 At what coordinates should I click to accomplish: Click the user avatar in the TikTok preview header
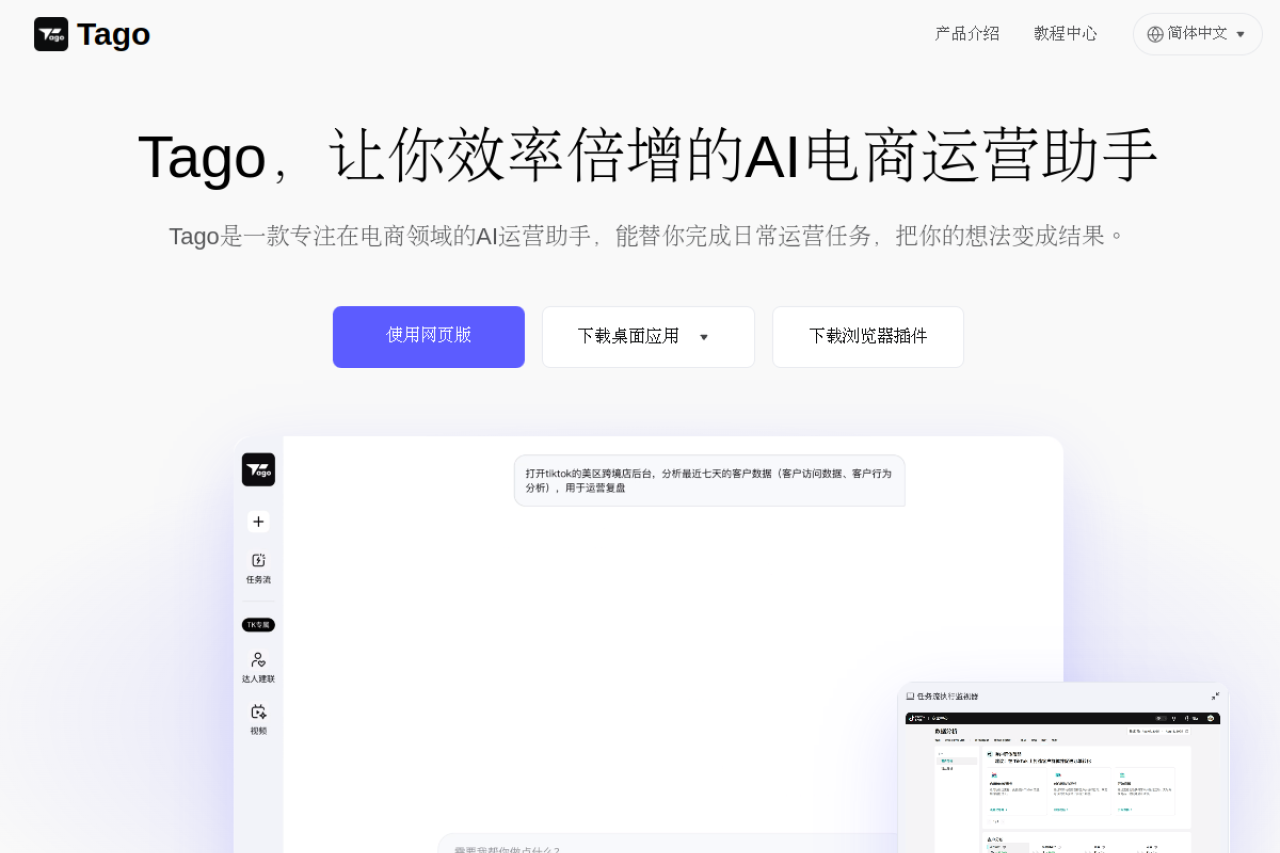coord(1210,719)
